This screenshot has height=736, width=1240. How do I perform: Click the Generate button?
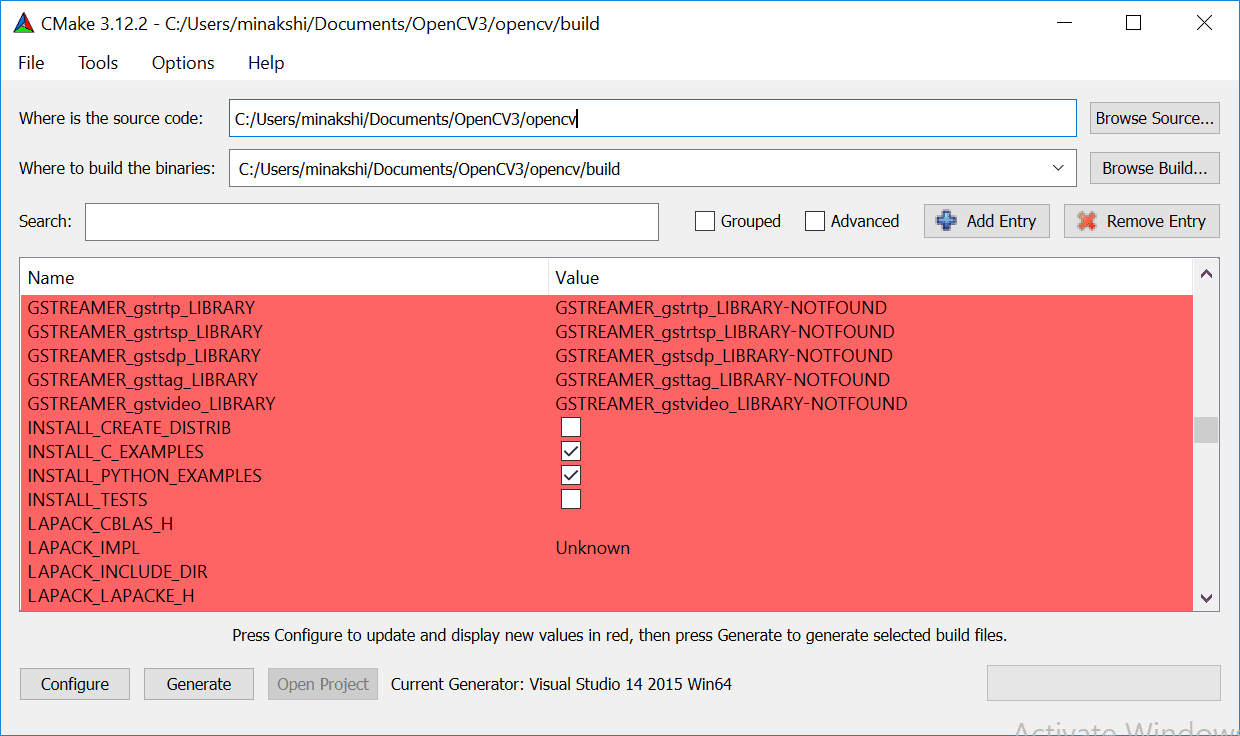pyautogui.click(x=199, y=684)
